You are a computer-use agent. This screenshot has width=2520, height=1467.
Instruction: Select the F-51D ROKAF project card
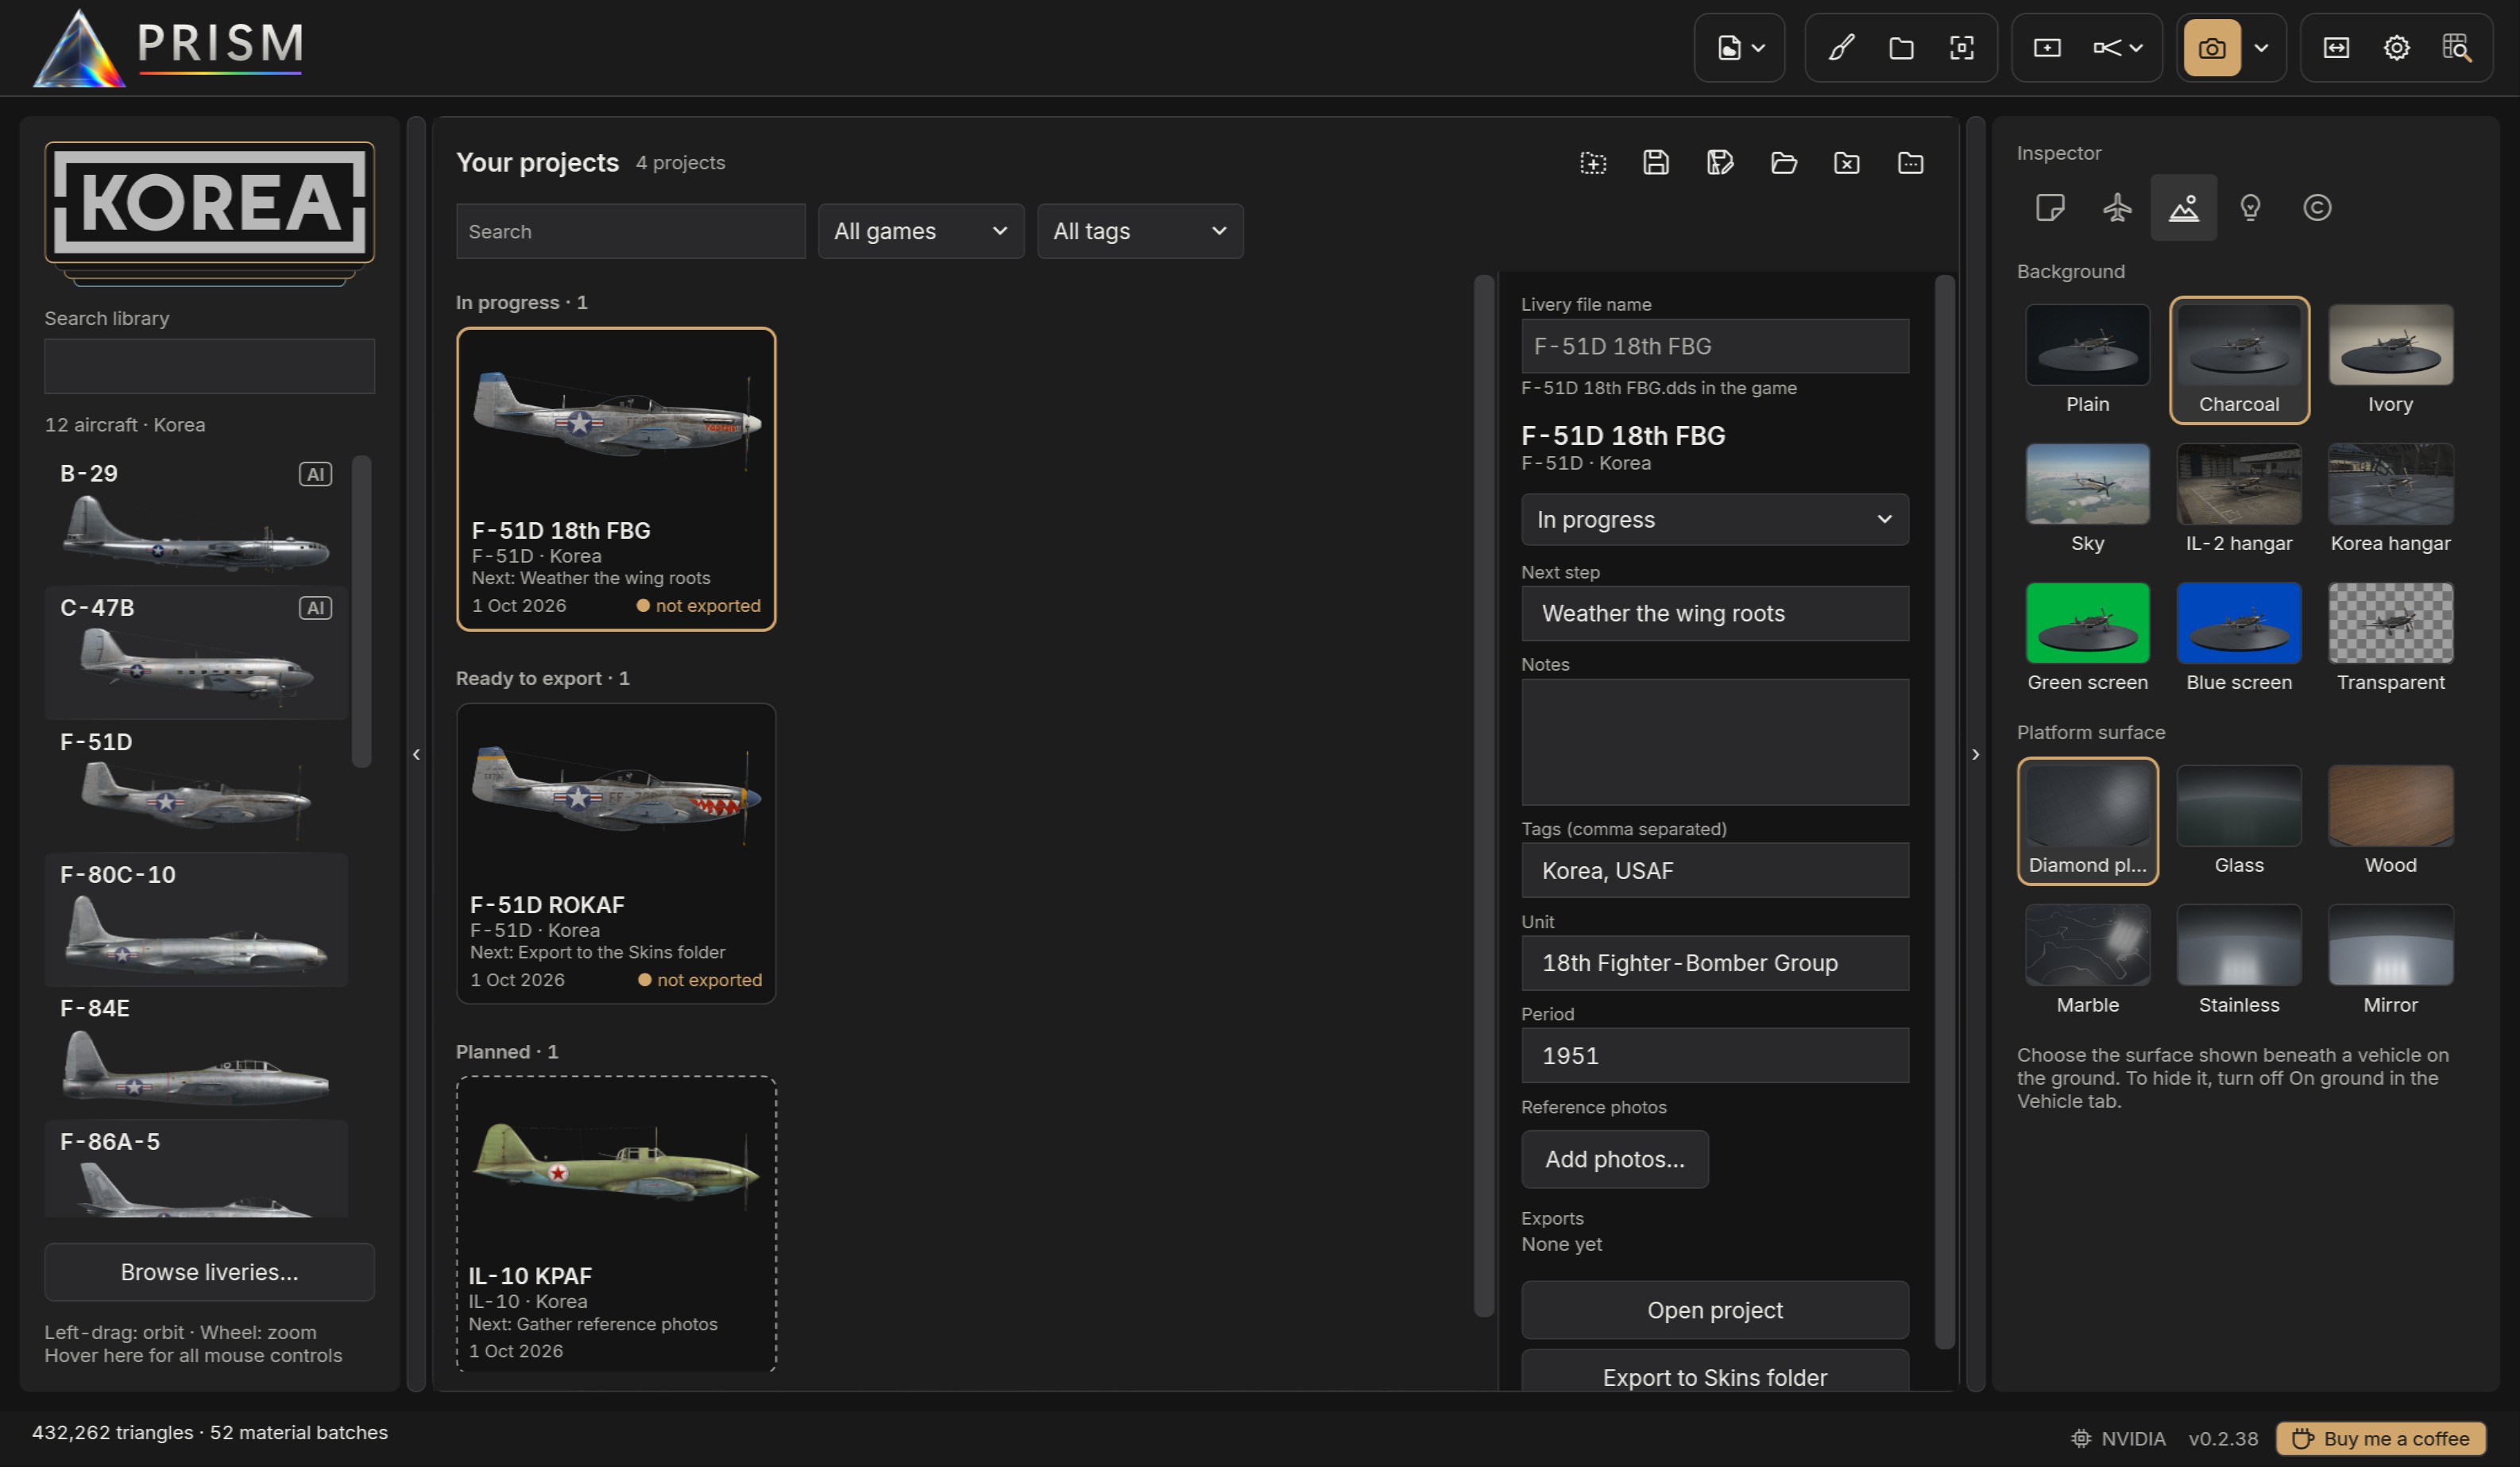click(x=616, y=854)
